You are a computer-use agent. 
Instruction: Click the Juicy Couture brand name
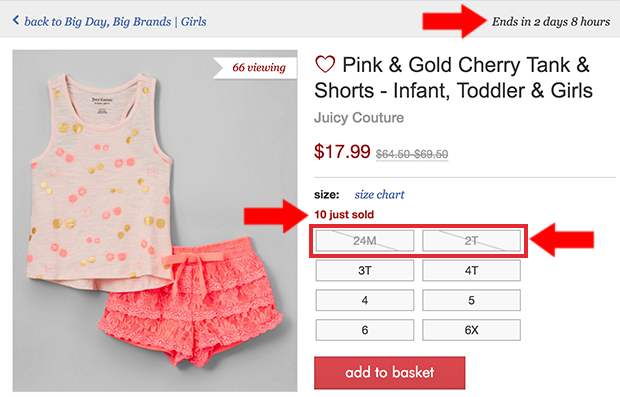point(359,117)
